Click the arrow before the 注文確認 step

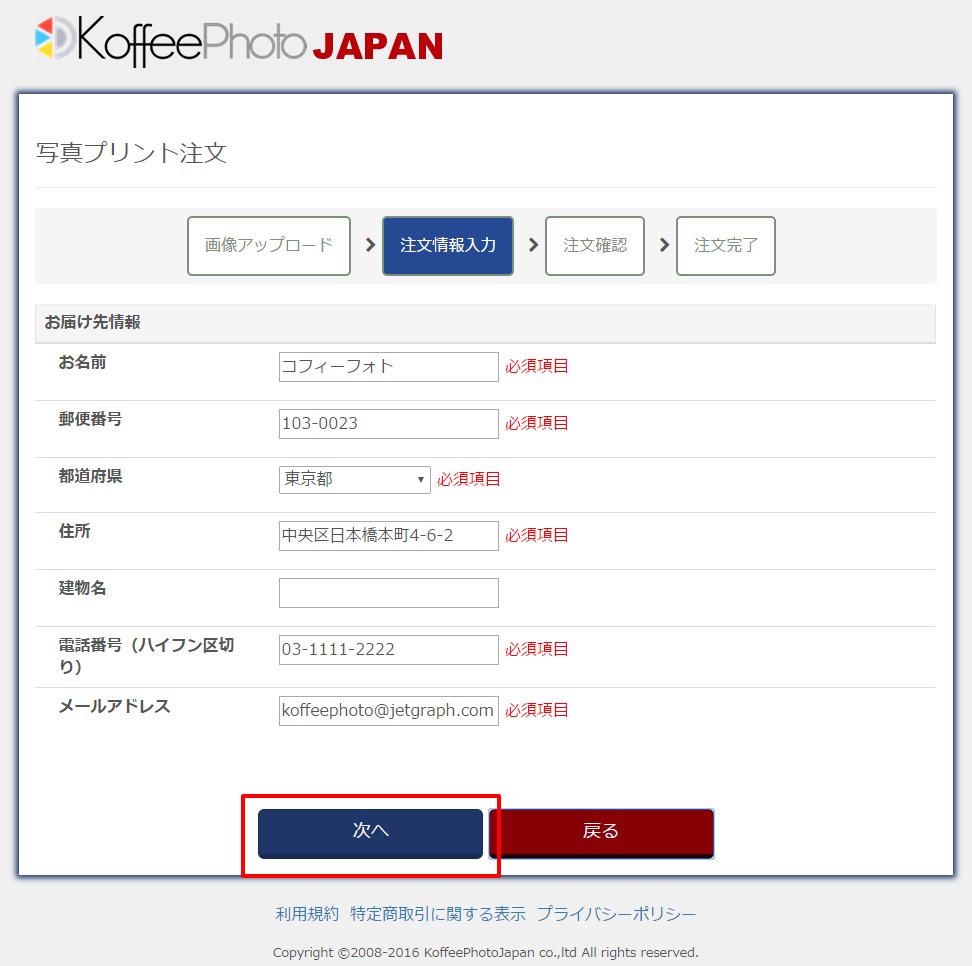pyautogui.click(x=531, y=246)
